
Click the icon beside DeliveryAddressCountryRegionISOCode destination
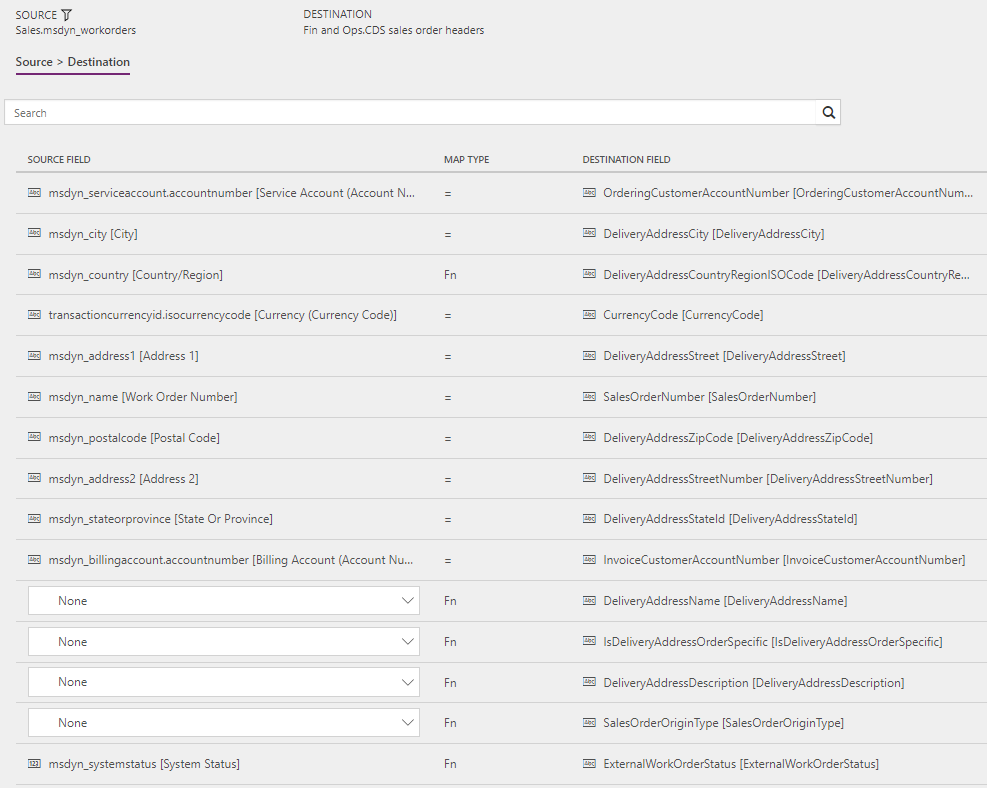[589, 274]
